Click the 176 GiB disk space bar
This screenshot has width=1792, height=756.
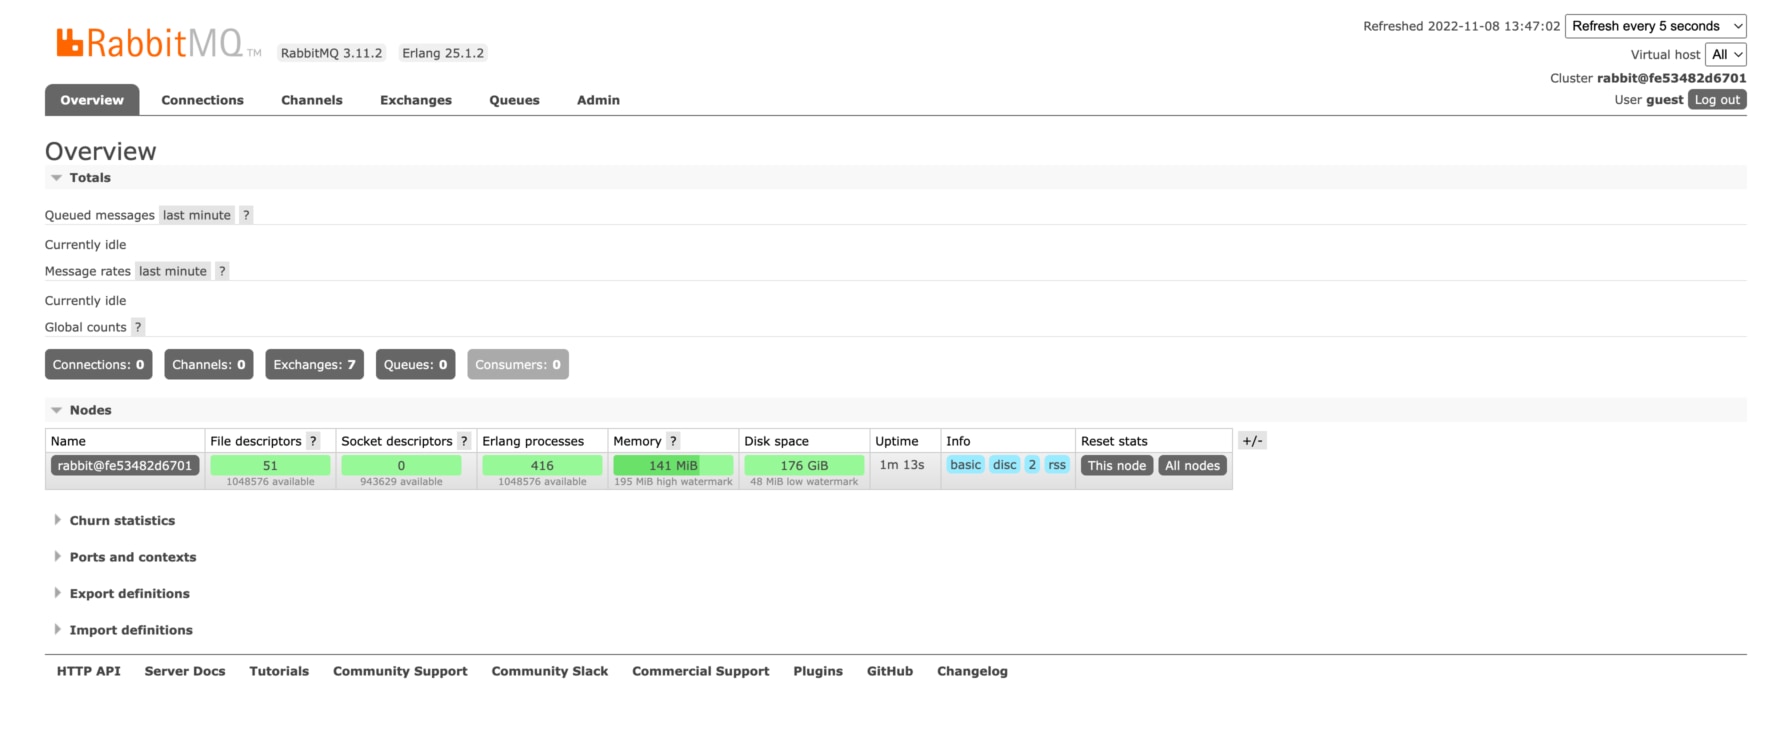[x=804, y=466]
